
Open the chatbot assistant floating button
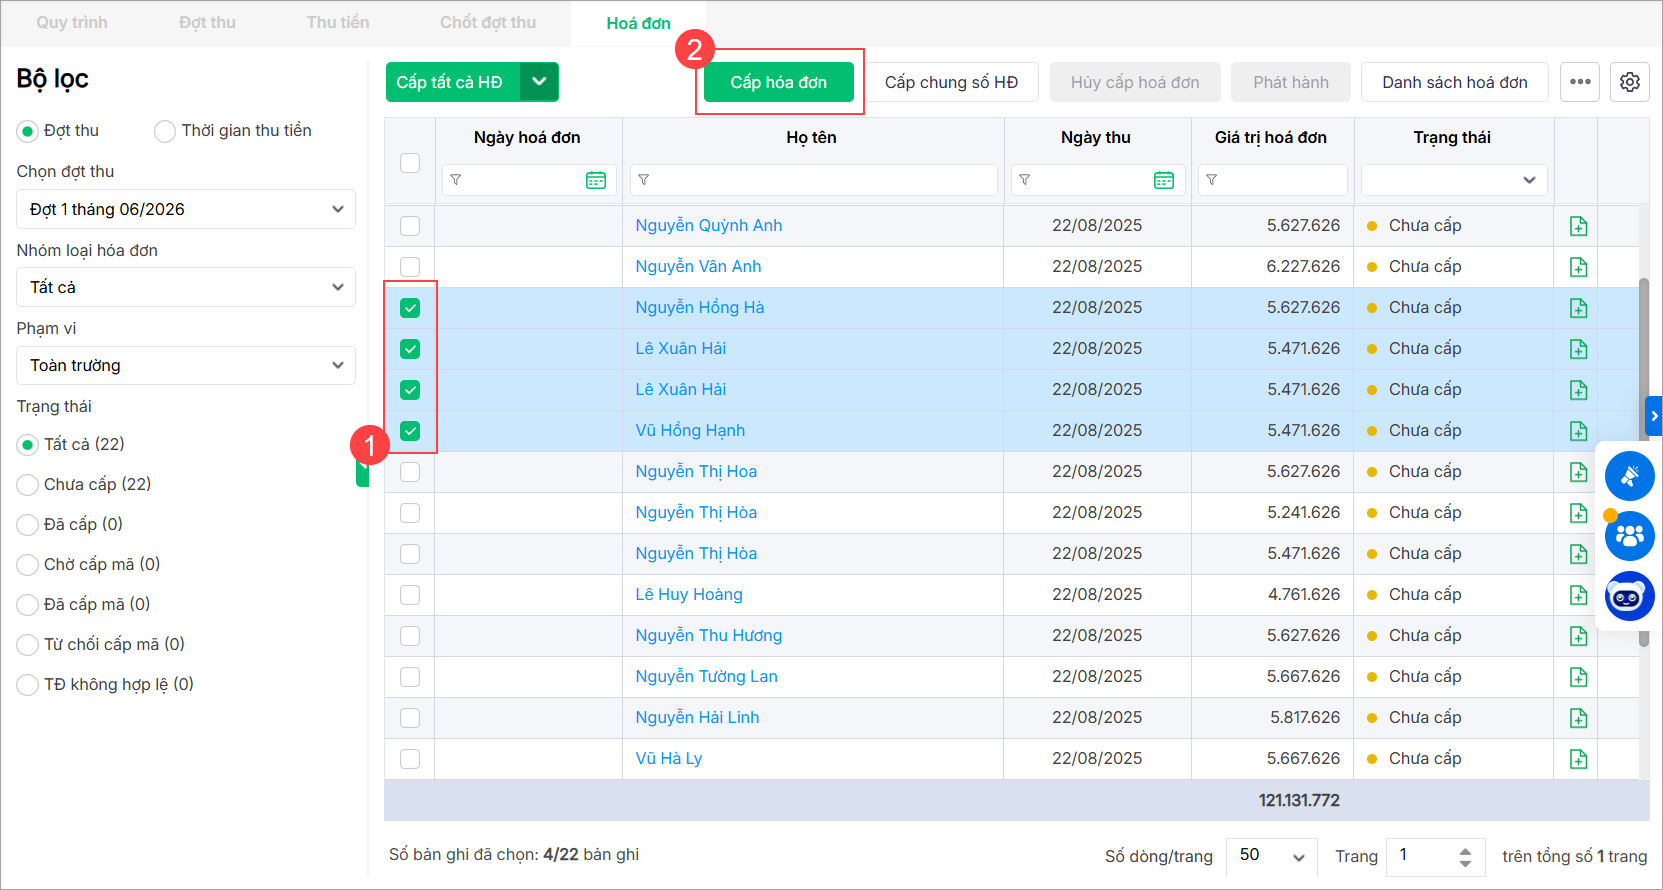click(1630, 596)
